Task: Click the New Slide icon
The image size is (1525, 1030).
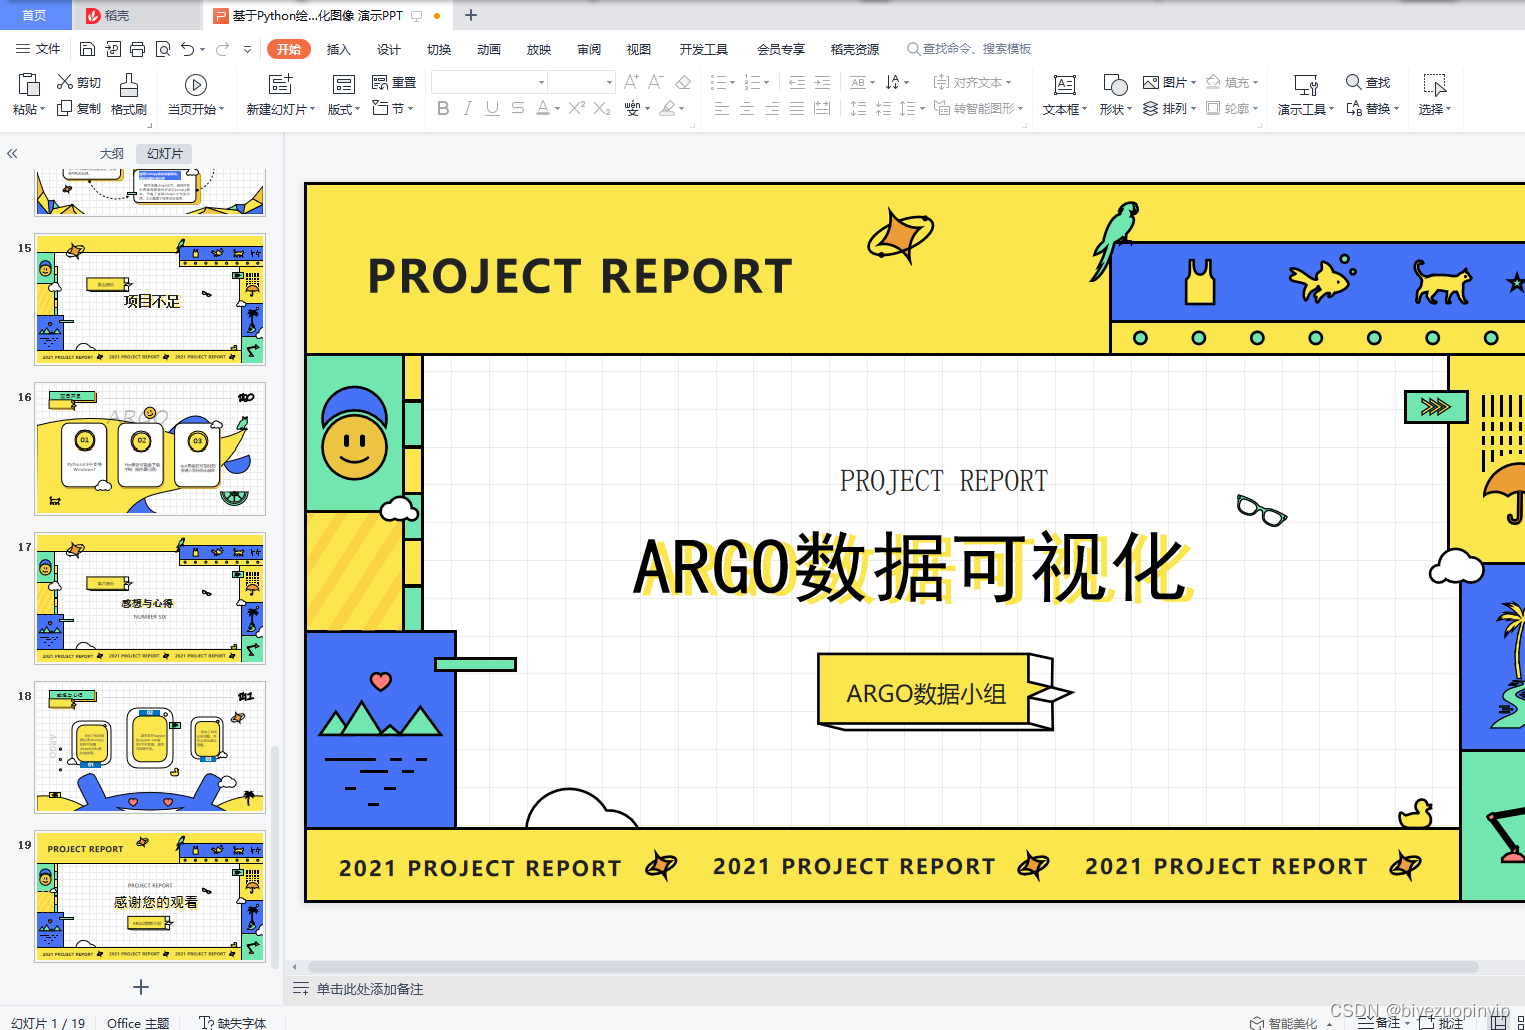Action: pos(281,84)
